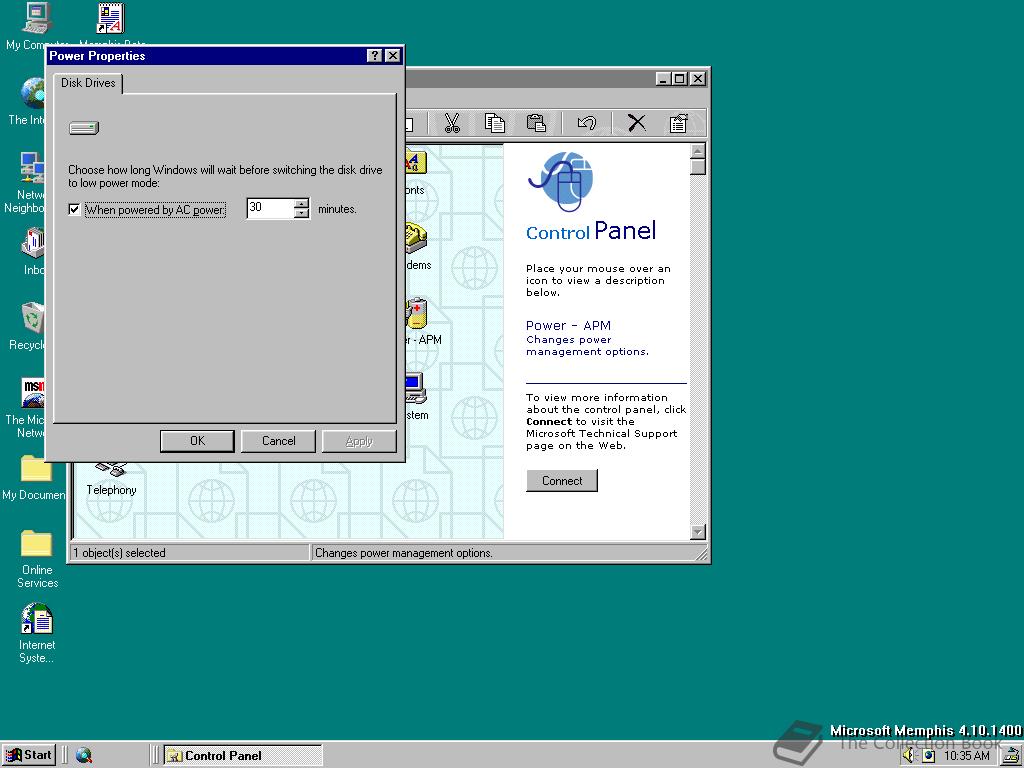Click the Delete toolbar icon
Screen dimensions: 1024x768
(636, 123)
